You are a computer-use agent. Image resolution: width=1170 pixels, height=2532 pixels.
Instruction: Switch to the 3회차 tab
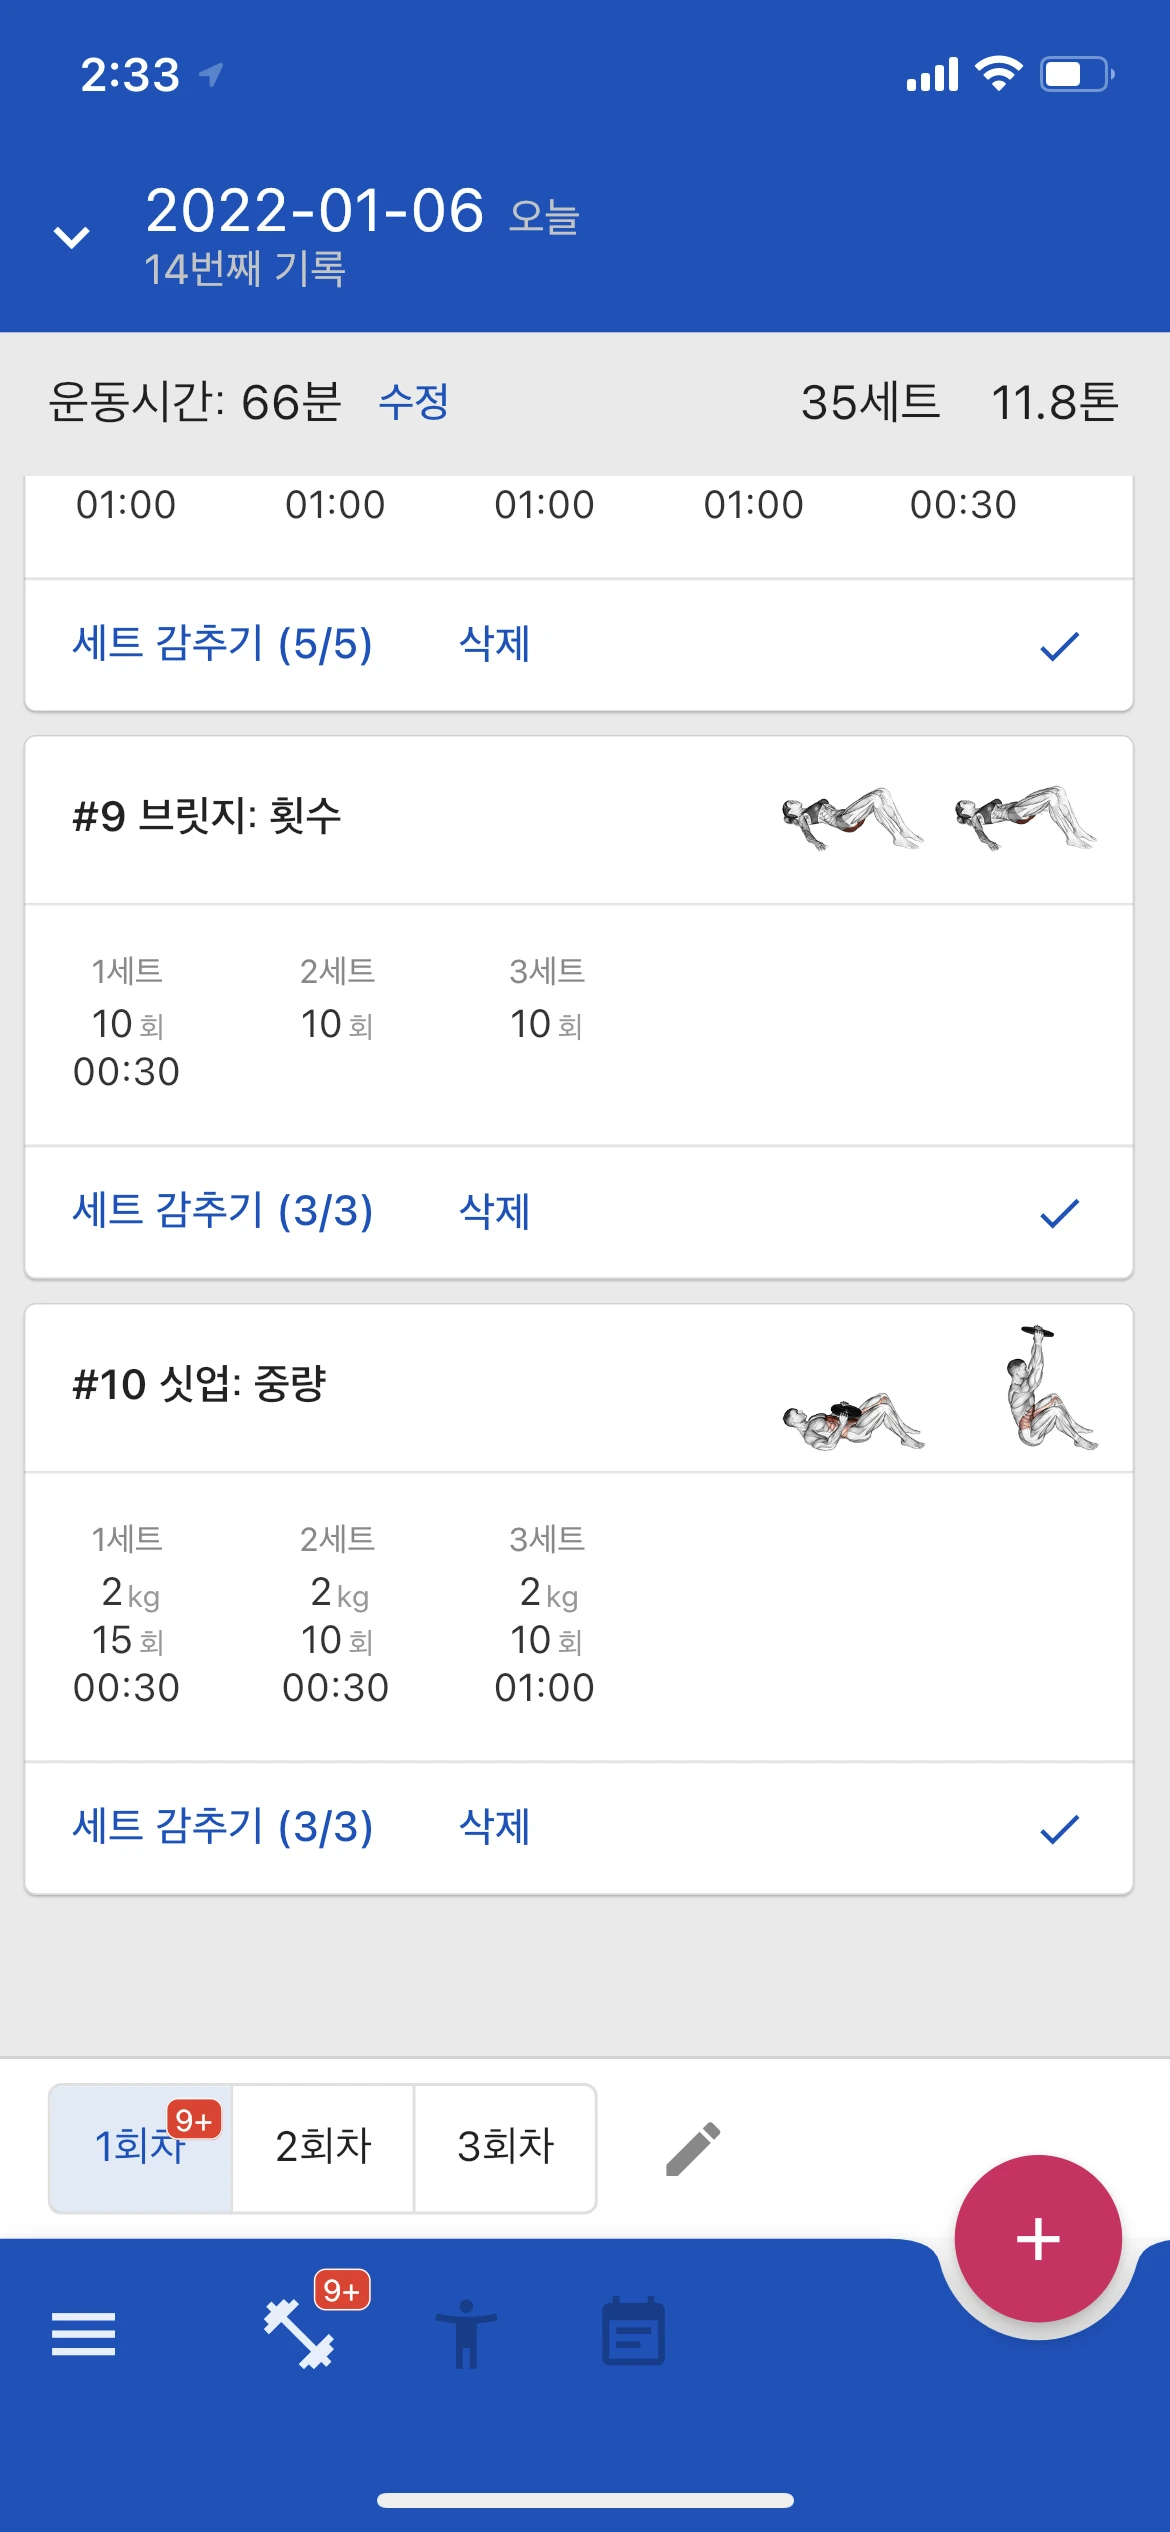(505, 2148)
